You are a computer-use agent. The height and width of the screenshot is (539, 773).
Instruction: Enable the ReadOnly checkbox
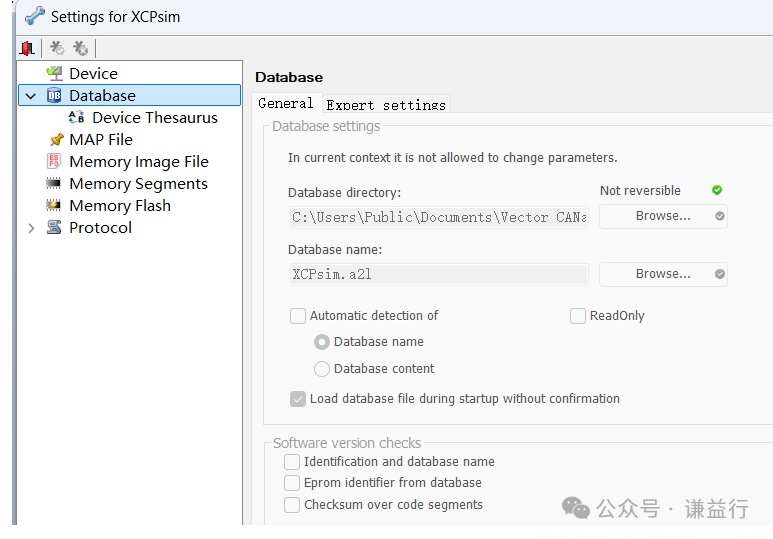pyautogui.click(x=578, y=316)
